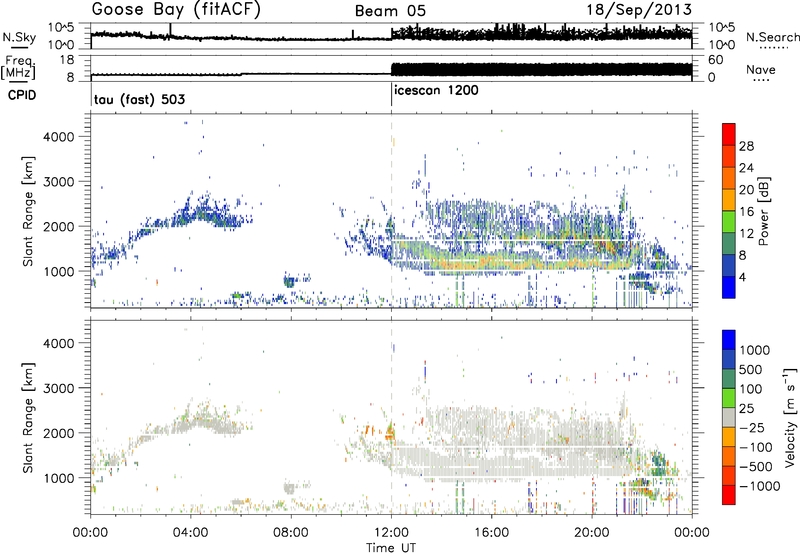Click the 'Time UT' axis label
This screenshot has height=554, width=800.
[x=391, y=547]
